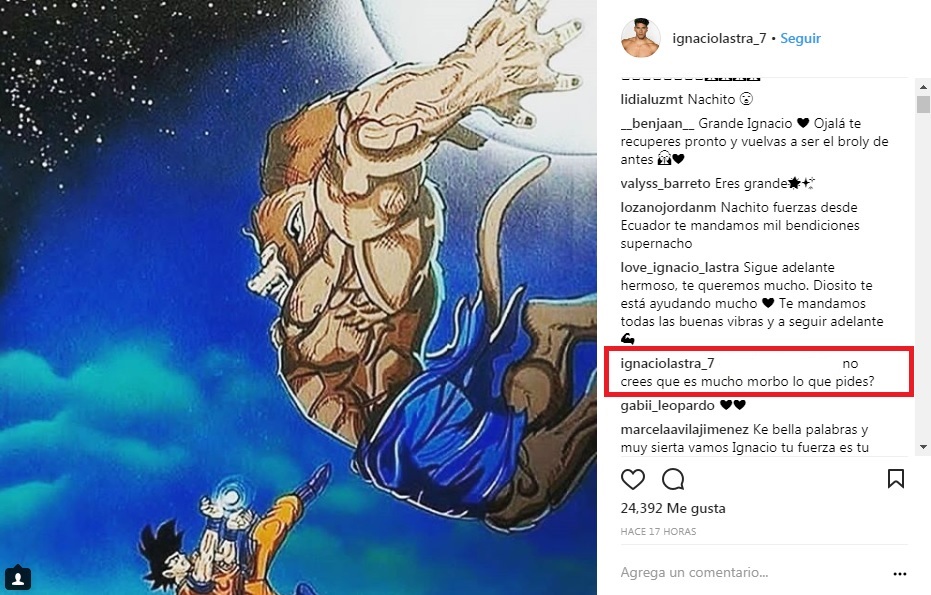Like the post with the heart icon
931x595 pixels.
[632, 479]
